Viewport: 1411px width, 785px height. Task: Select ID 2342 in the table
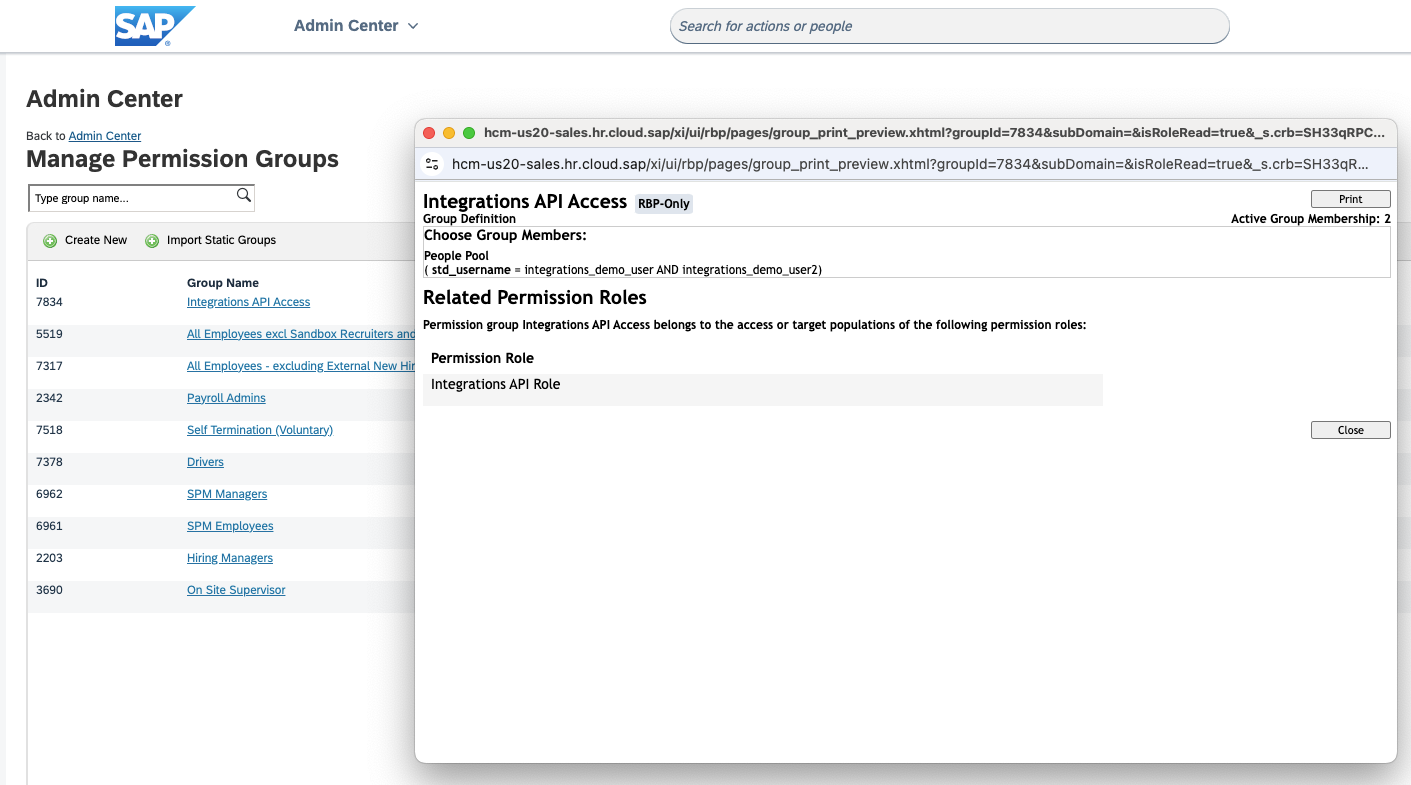tap(49, 398)
